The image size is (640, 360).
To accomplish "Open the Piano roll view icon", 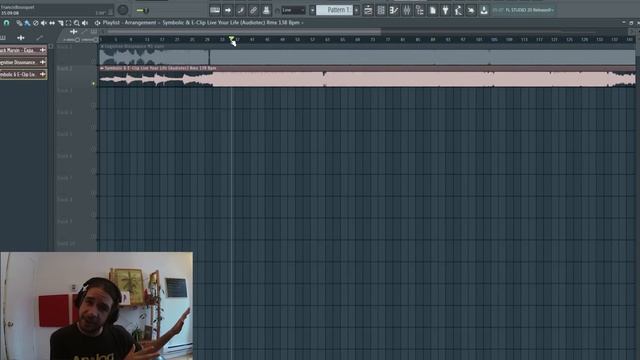I will coord(394,10).
